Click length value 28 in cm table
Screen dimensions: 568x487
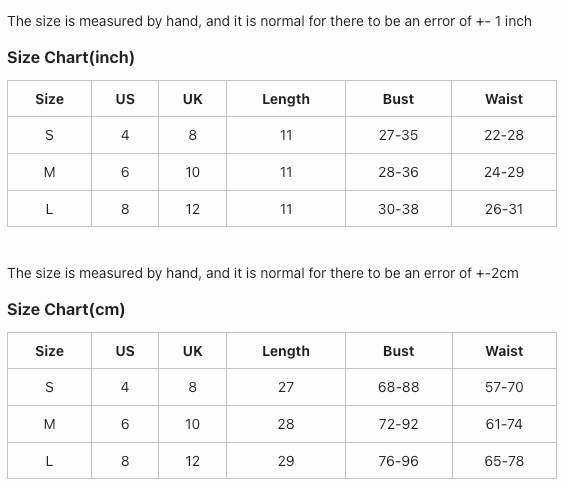(x=286, y=424)
